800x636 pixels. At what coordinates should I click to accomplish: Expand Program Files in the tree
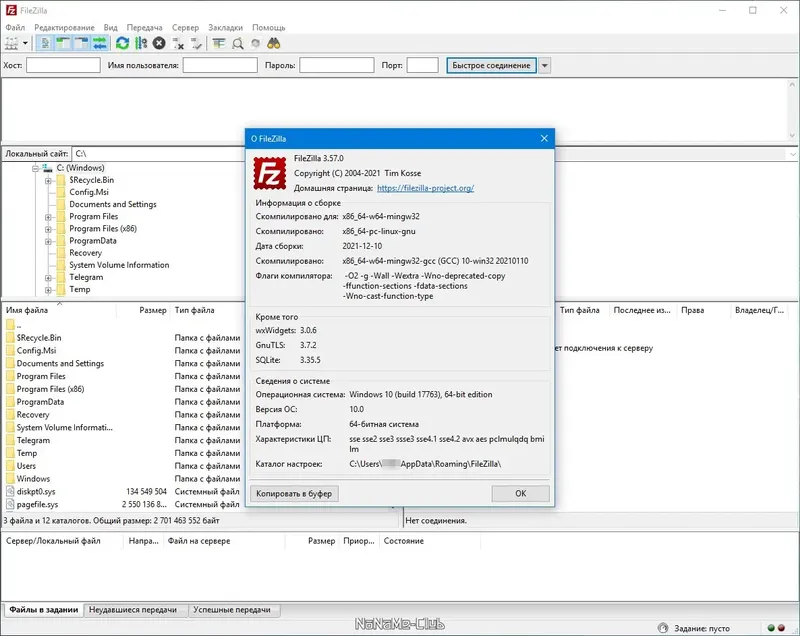(48, 217)
